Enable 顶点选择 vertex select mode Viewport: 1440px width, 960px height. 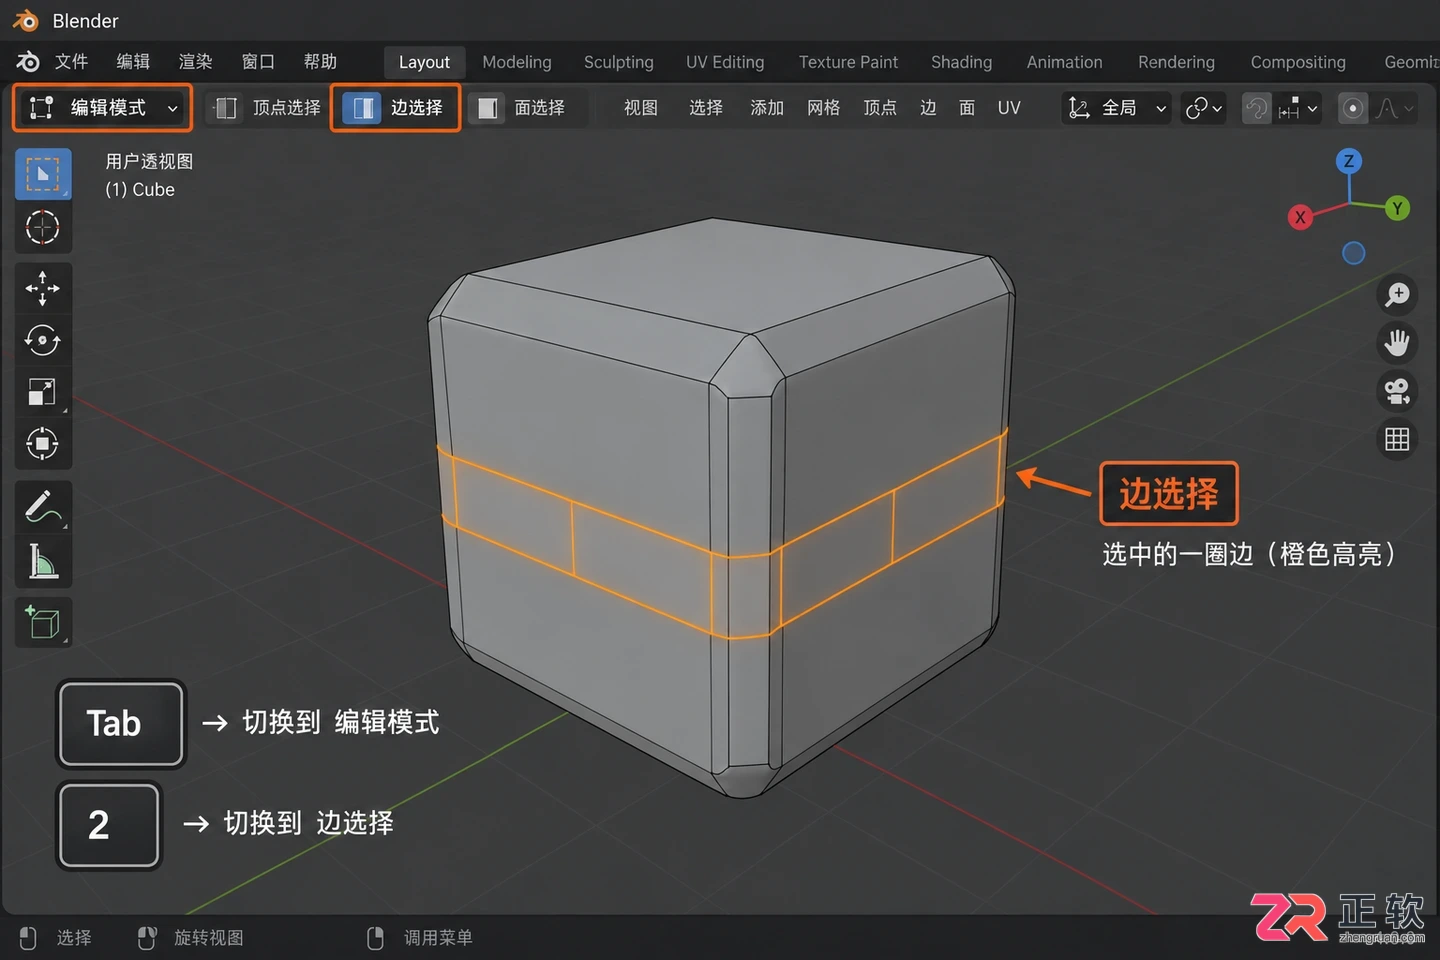(x=267, y=108)
